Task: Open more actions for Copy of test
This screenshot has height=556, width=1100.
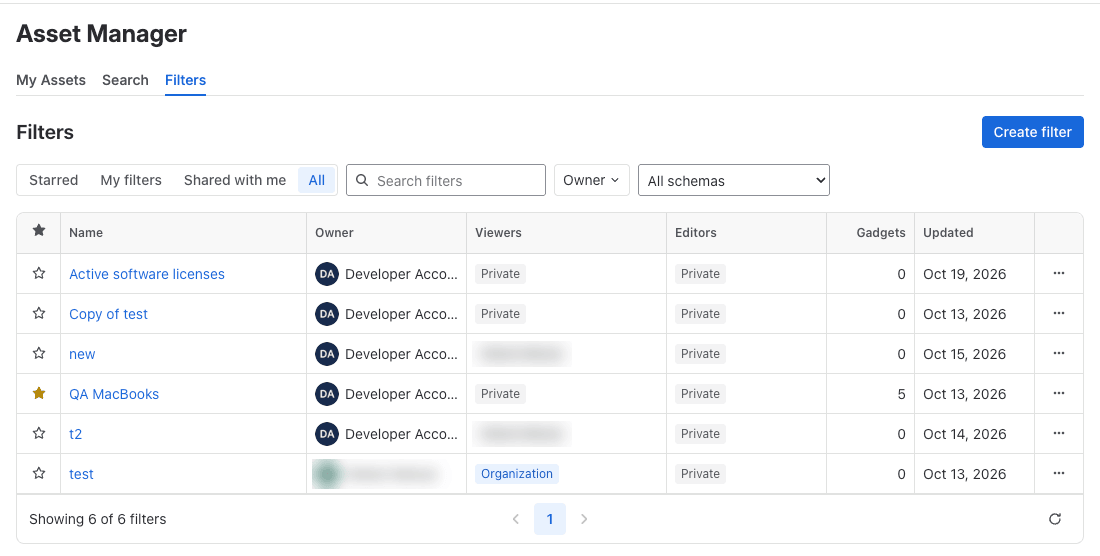Action: 1059,313
